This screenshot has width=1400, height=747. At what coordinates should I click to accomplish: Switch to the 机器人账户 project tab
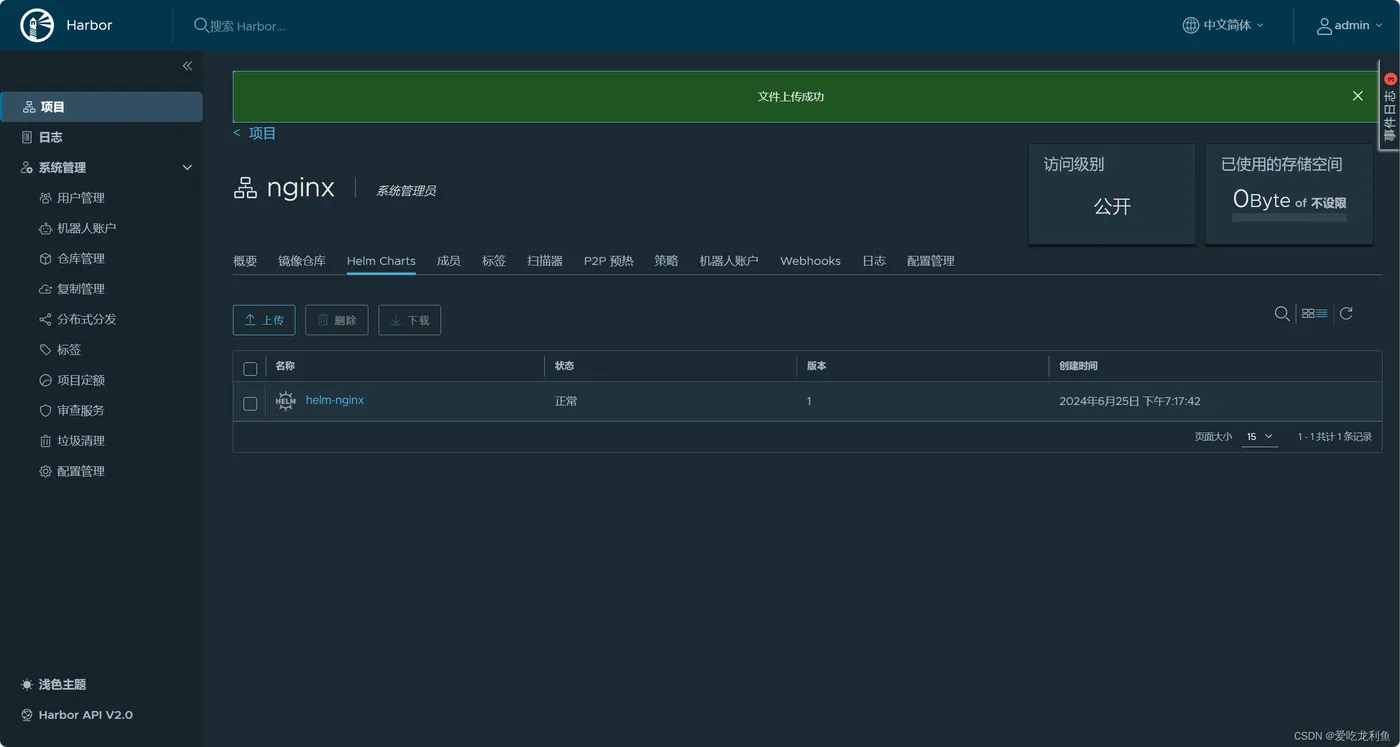click(729, 261)
